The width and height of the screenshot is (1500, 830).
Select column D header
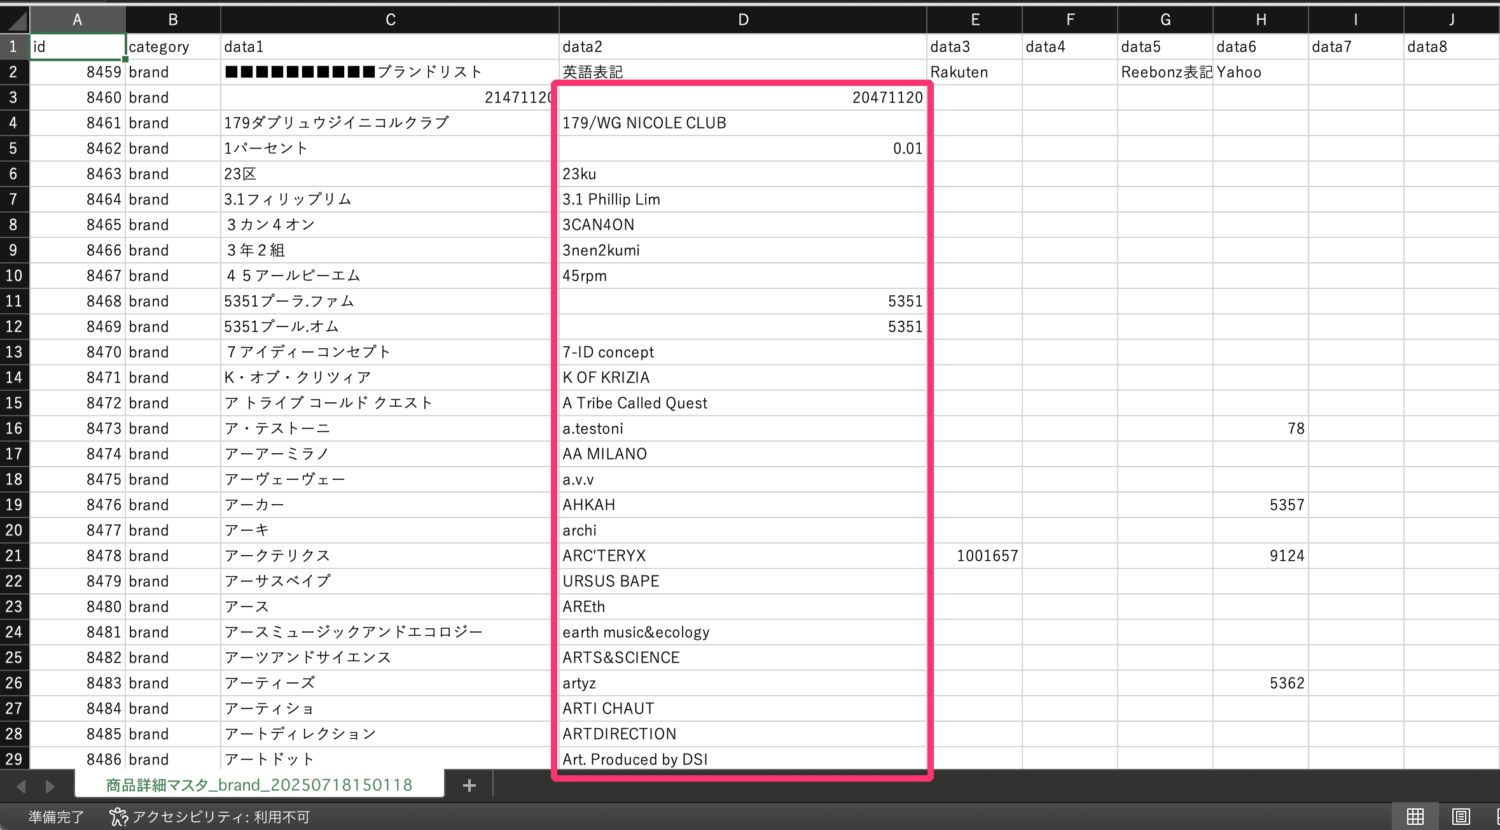[x=743, y=19]
